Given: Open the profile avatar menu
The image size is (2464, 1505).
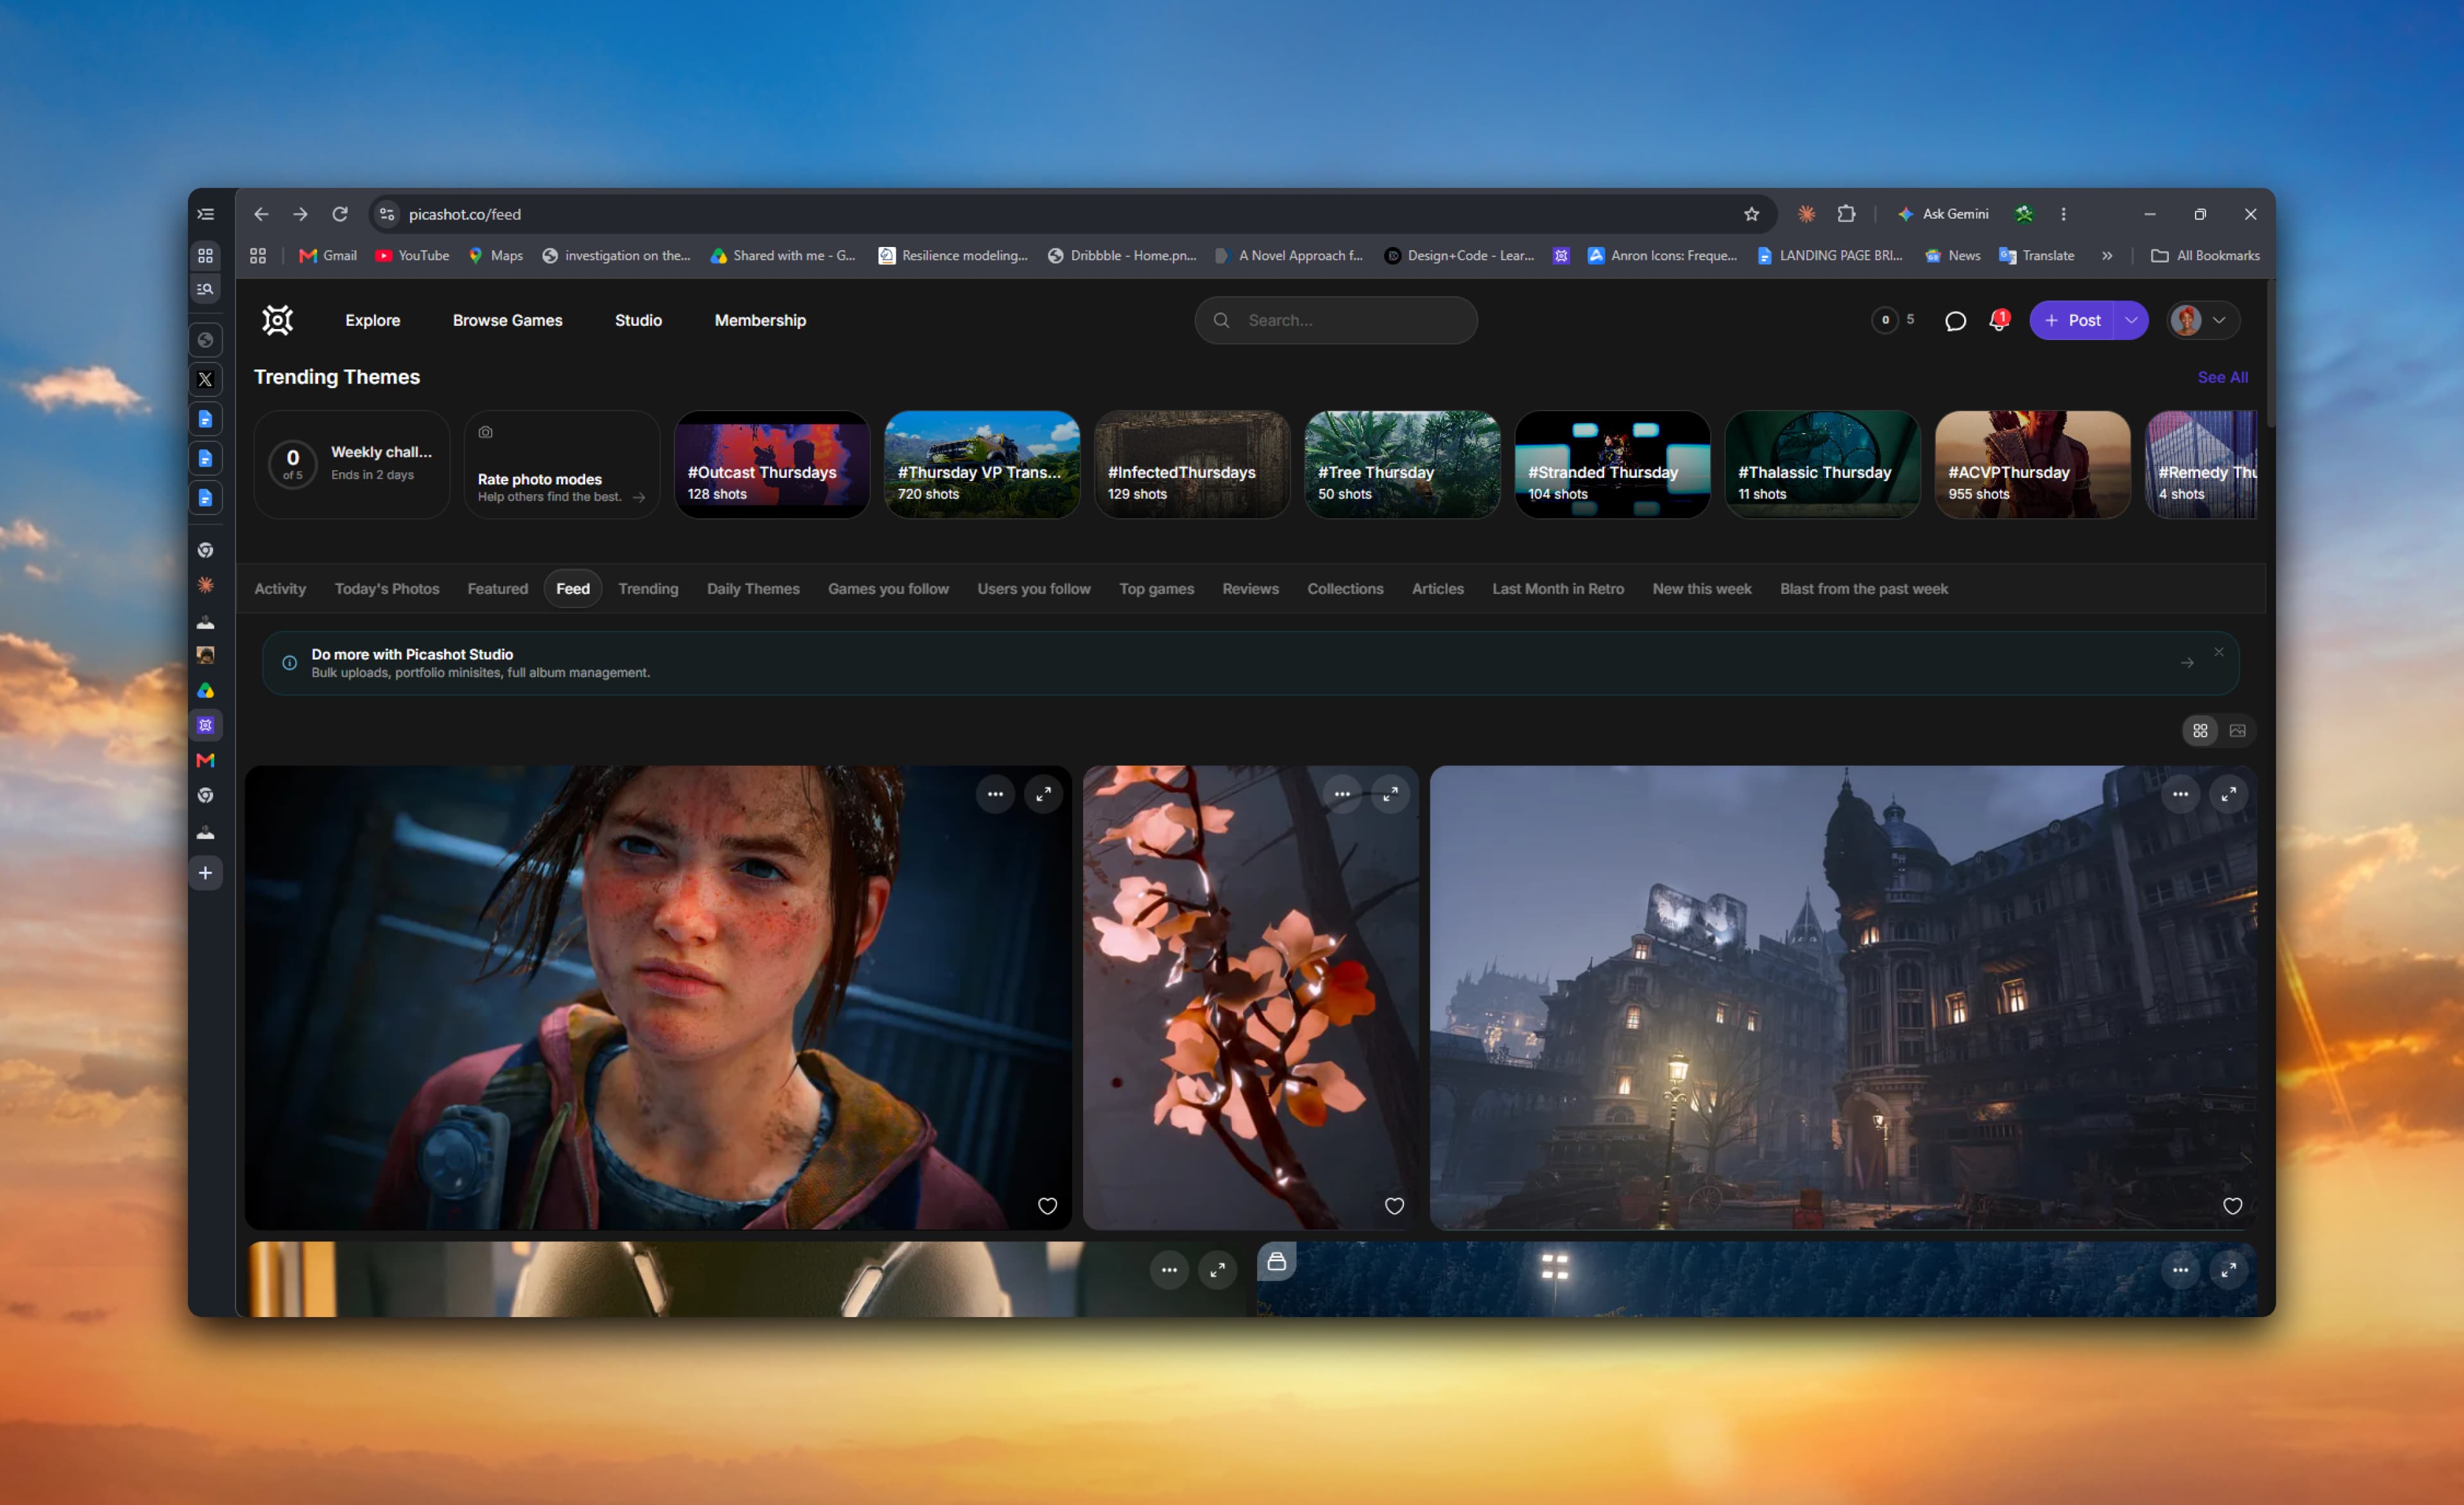Looking at the screenshot, I should [x=2204, y=320].
